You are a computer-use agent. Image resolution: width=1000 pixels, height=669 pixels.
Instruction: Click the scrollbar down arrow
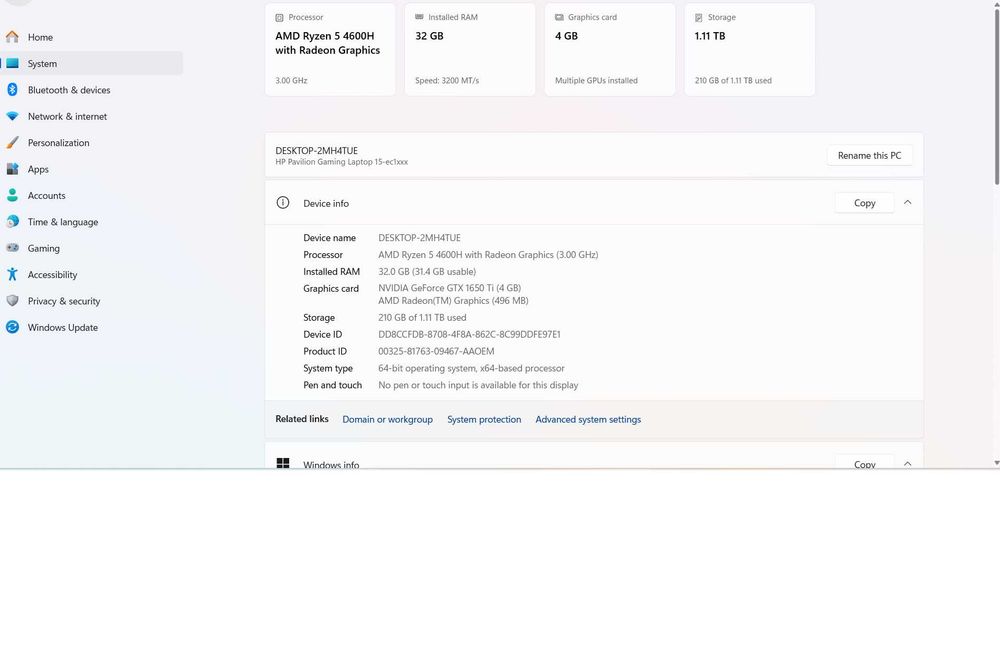(x=996, y=462)
